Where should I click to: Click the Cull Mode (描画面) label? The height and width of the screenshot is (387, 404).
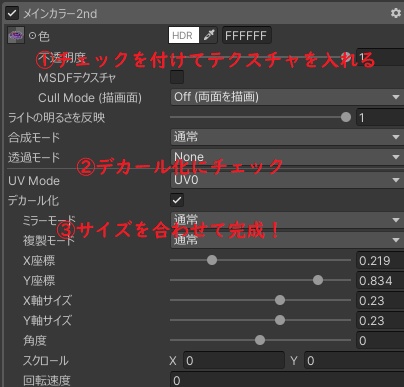(90, 98)
